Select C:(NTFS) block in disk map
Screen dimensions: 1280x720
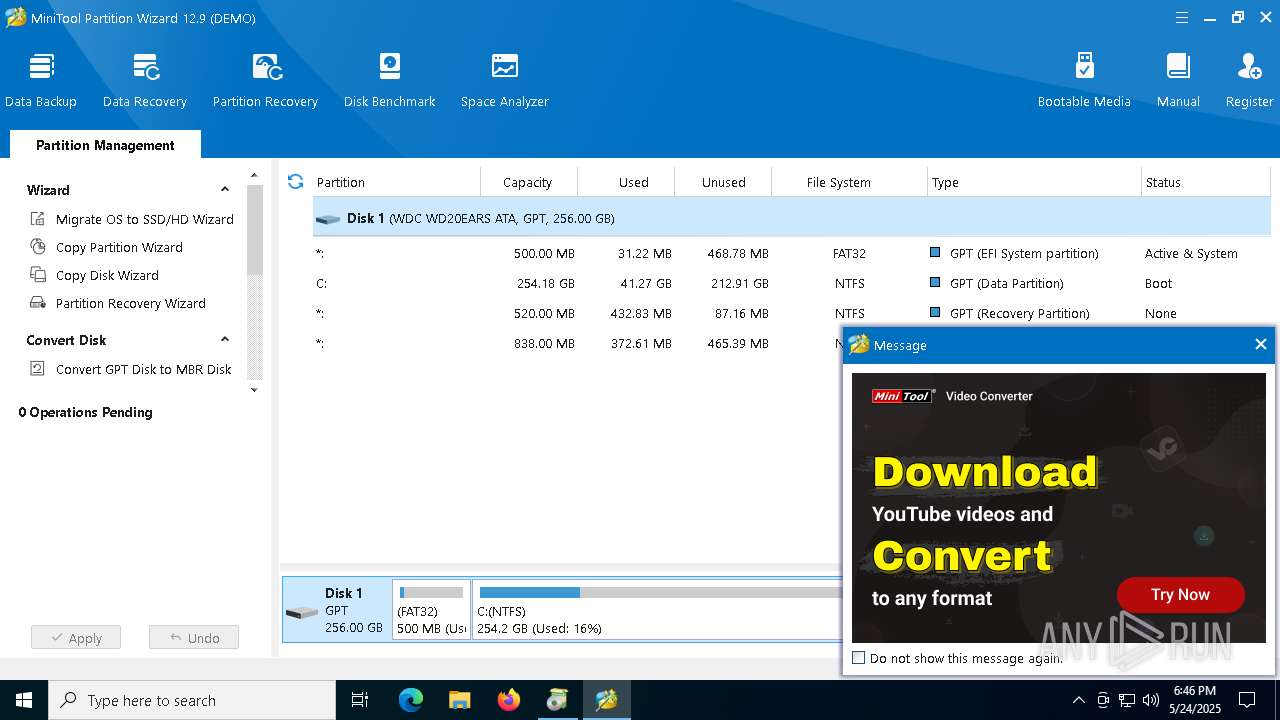pyautogui.click(x=658, y=609)
